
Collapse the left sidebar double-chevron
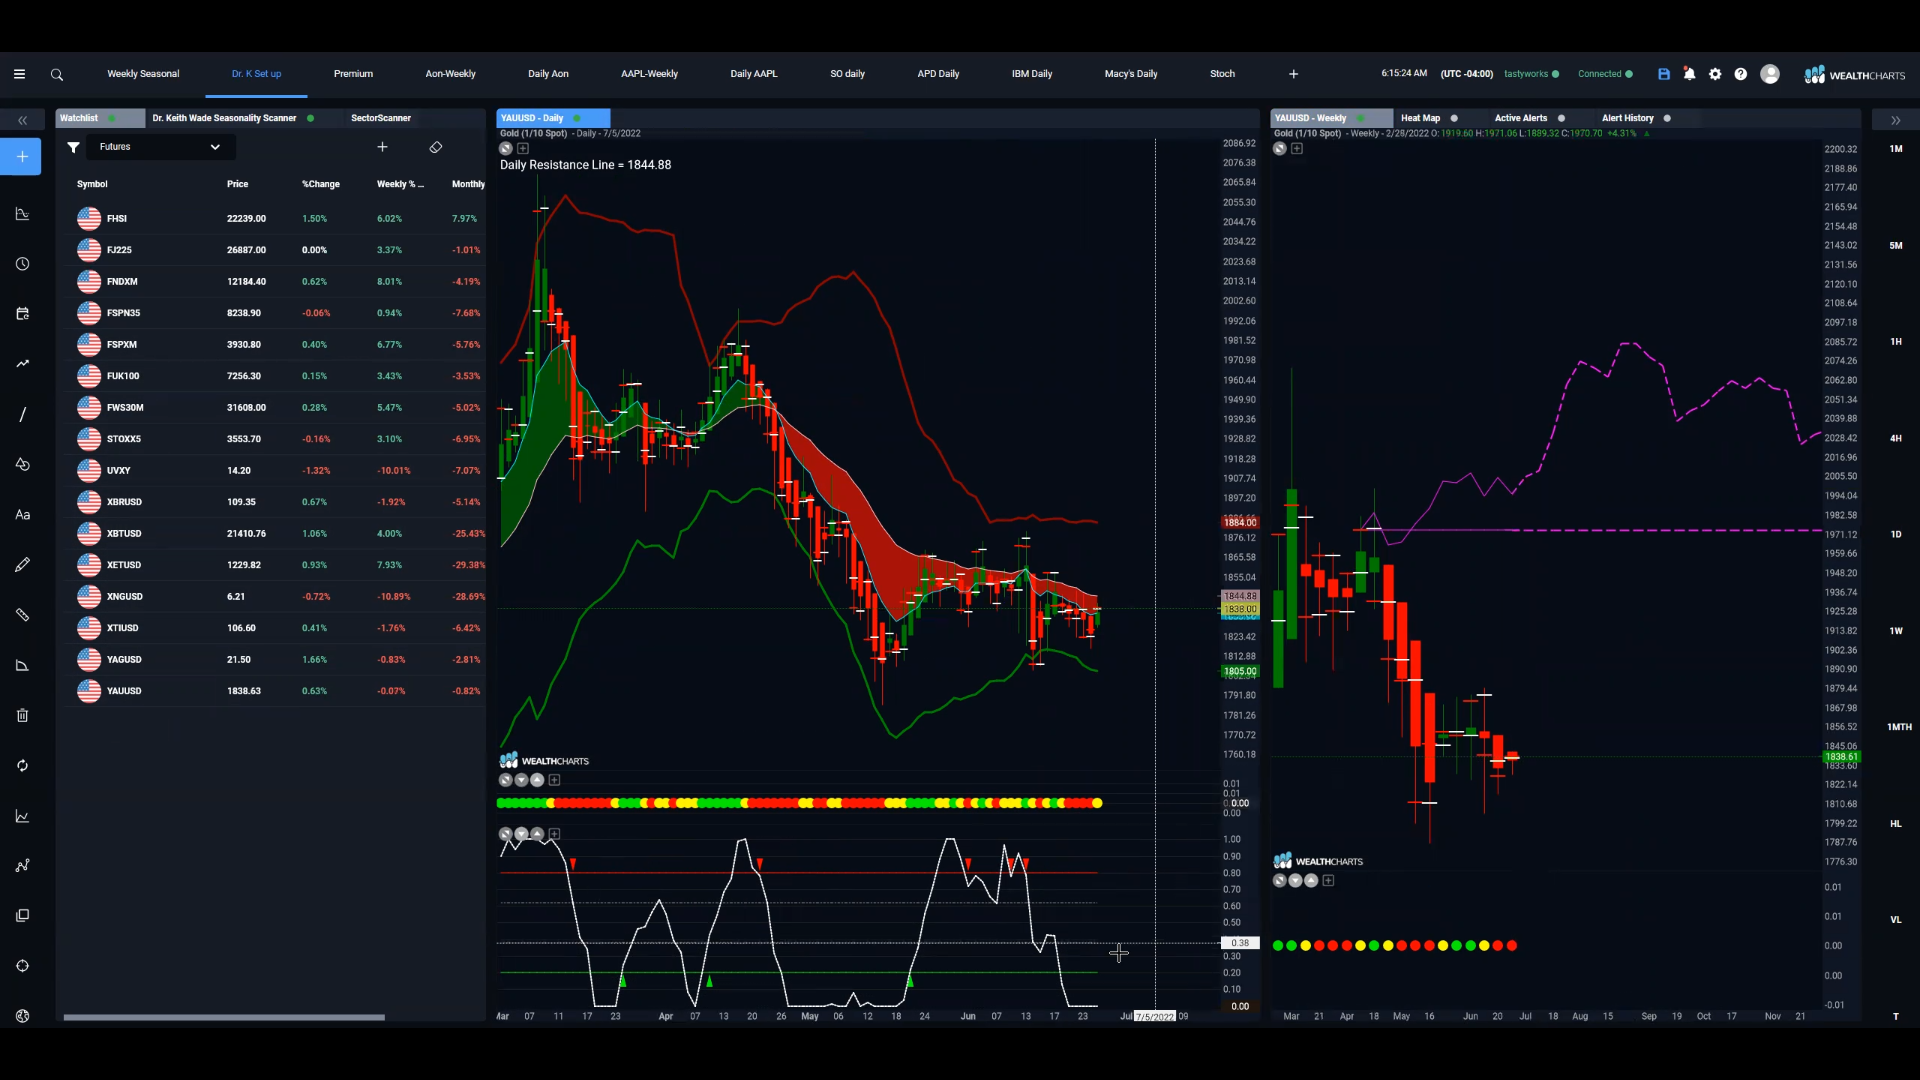(22, 120)
